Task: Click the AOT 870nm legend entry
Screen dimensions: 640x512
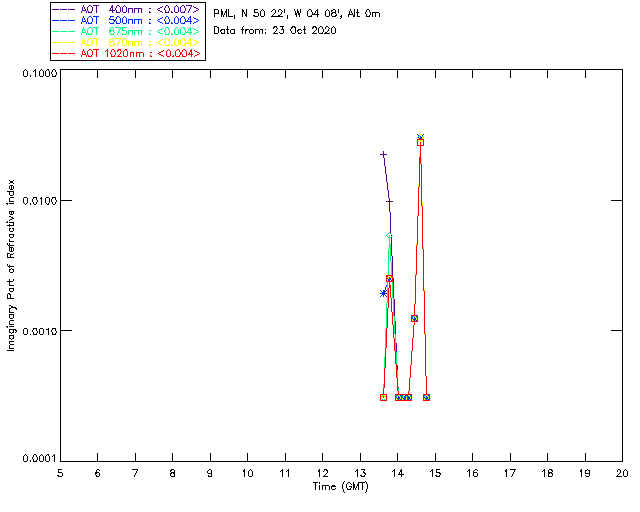Action: tap(127, 42)
